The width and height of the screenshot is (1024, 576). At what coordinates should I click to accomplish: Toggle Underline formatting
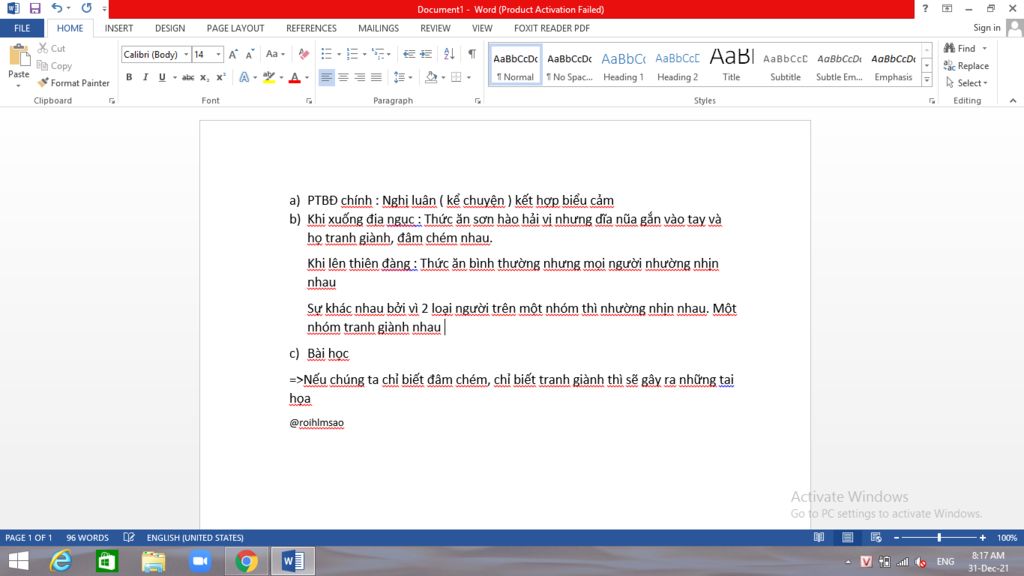coord(162,77)
